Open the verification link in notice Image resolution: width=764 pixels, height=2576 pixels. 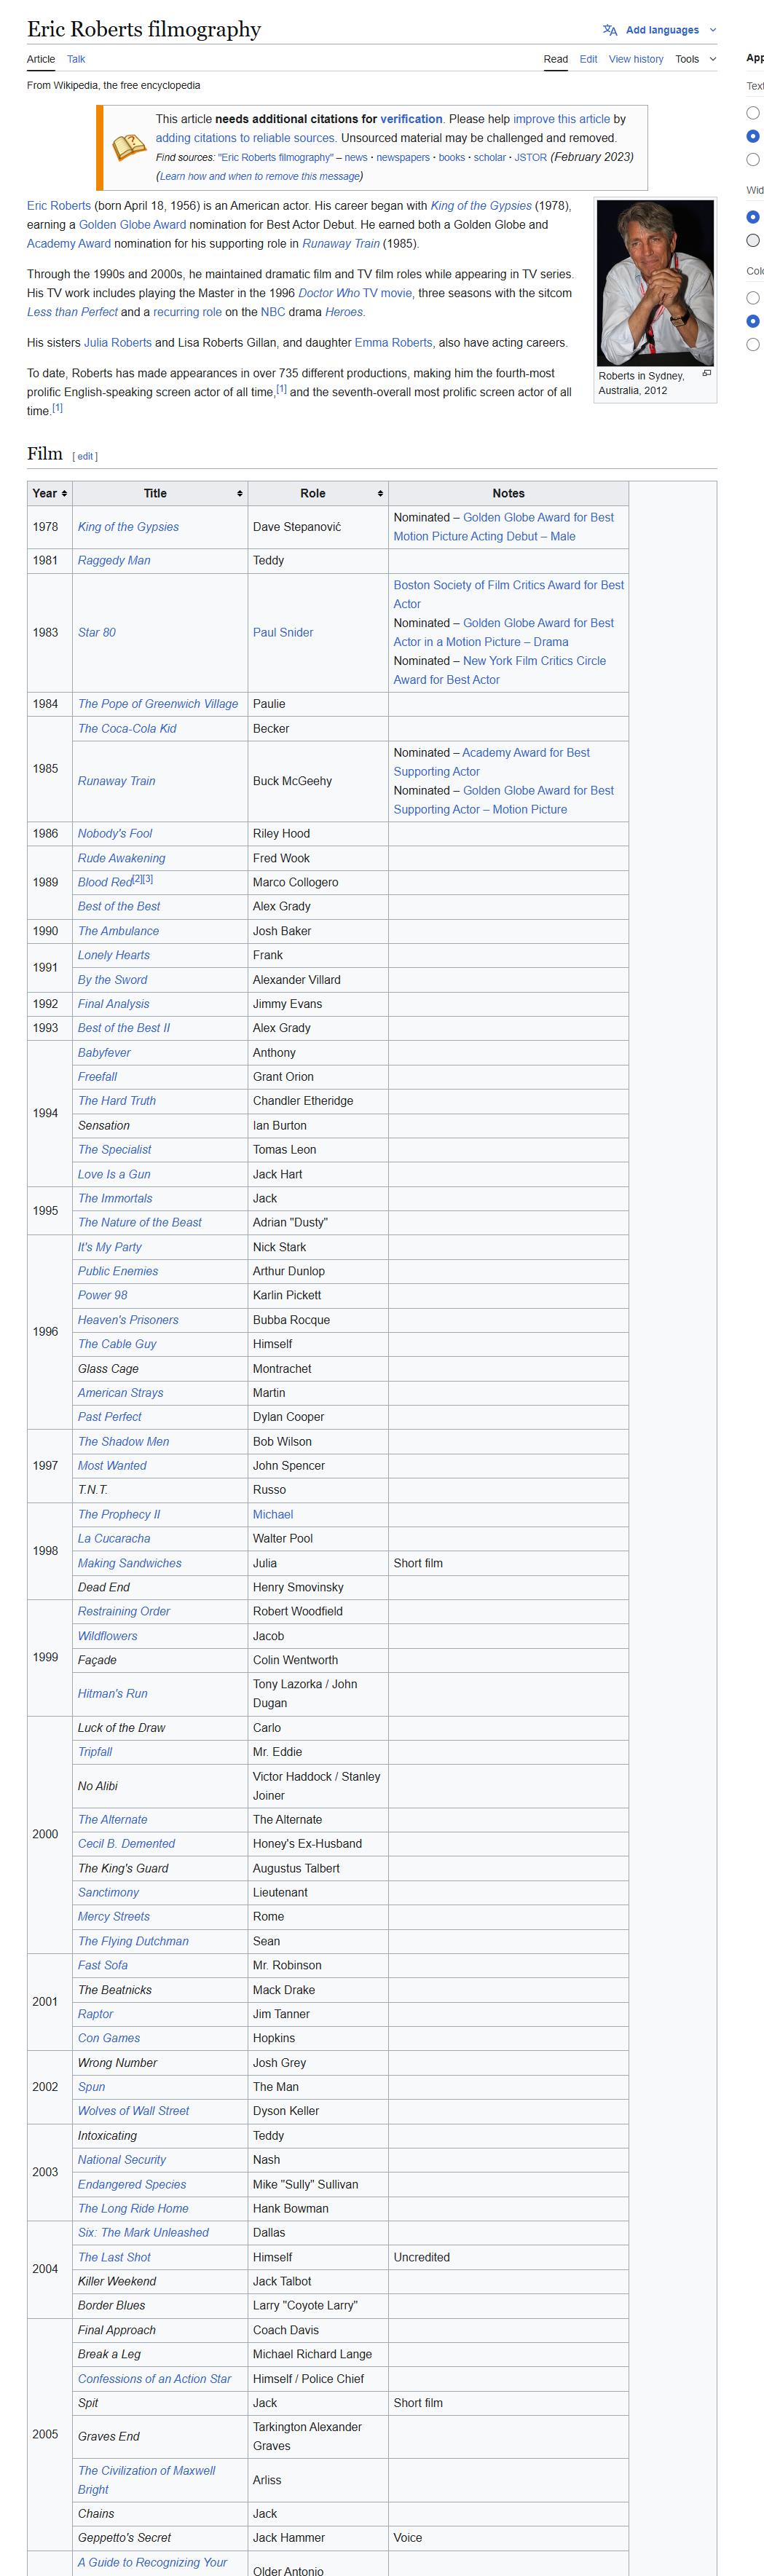[x=411, y=119]
